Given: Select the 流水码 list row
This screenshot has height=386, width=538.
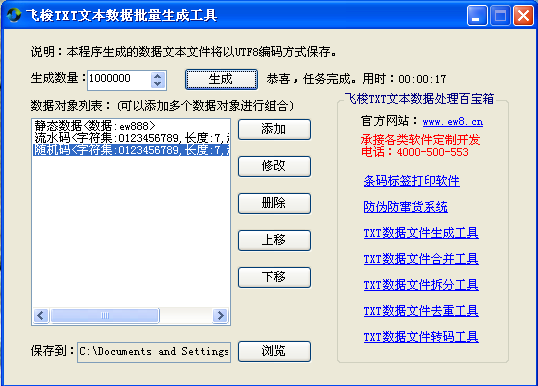Looking at the screenshot, I should click(x=131, y=138).
